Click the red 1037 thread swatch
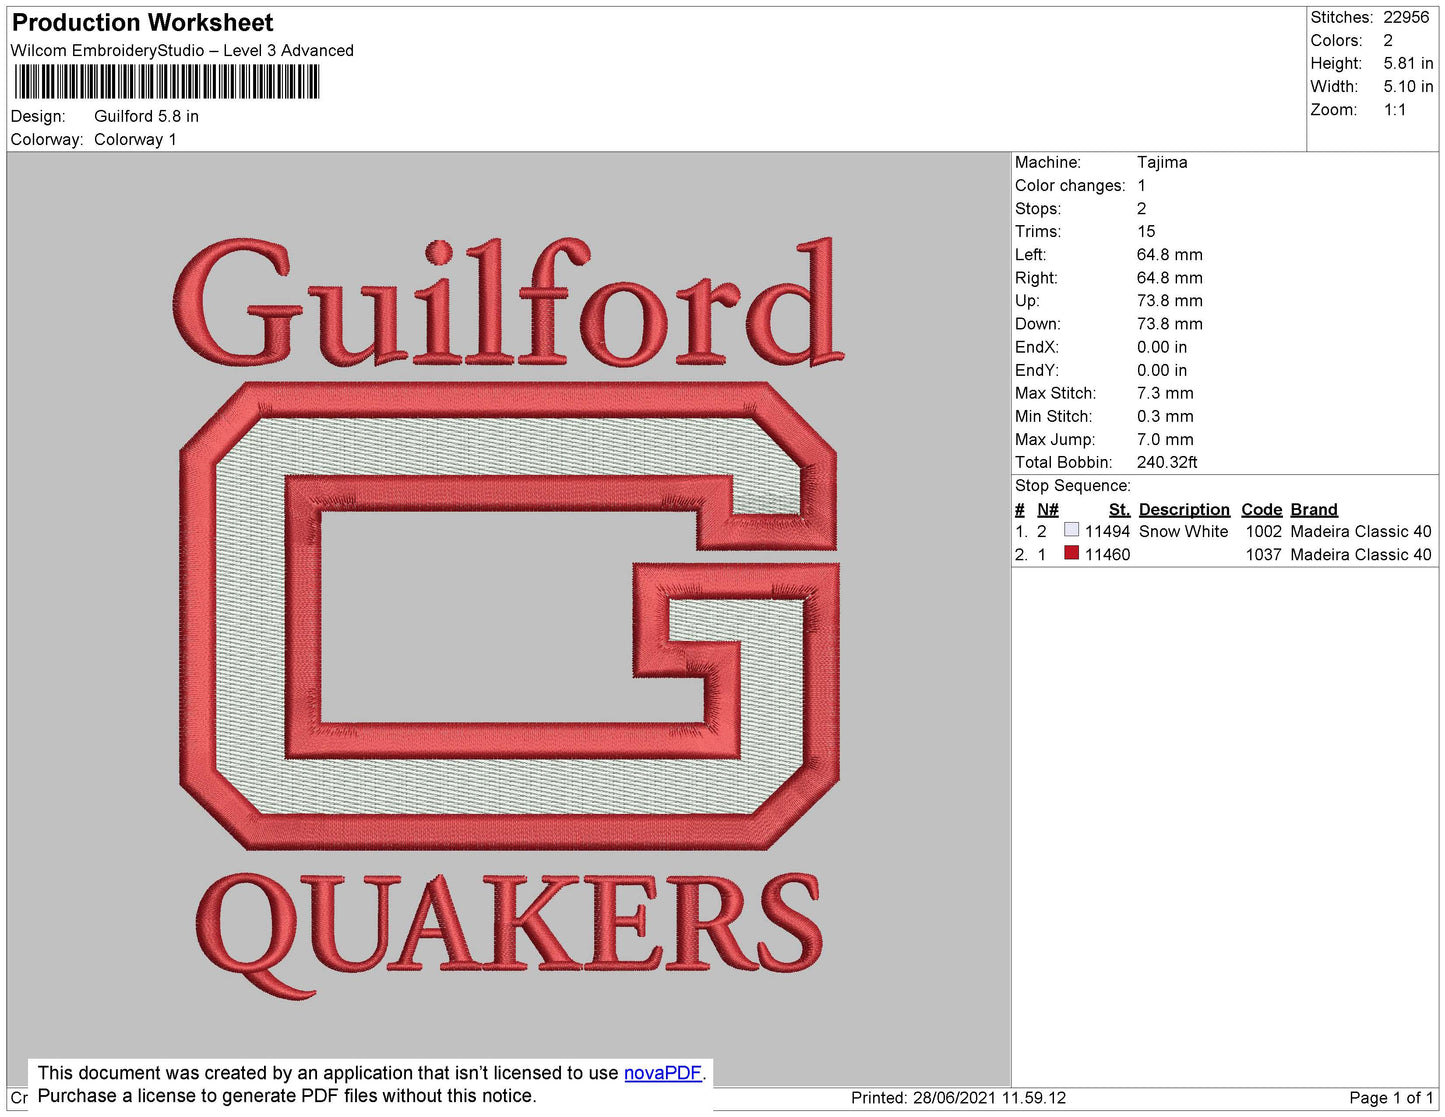 pyautogui.click(x=1072, y=553)
